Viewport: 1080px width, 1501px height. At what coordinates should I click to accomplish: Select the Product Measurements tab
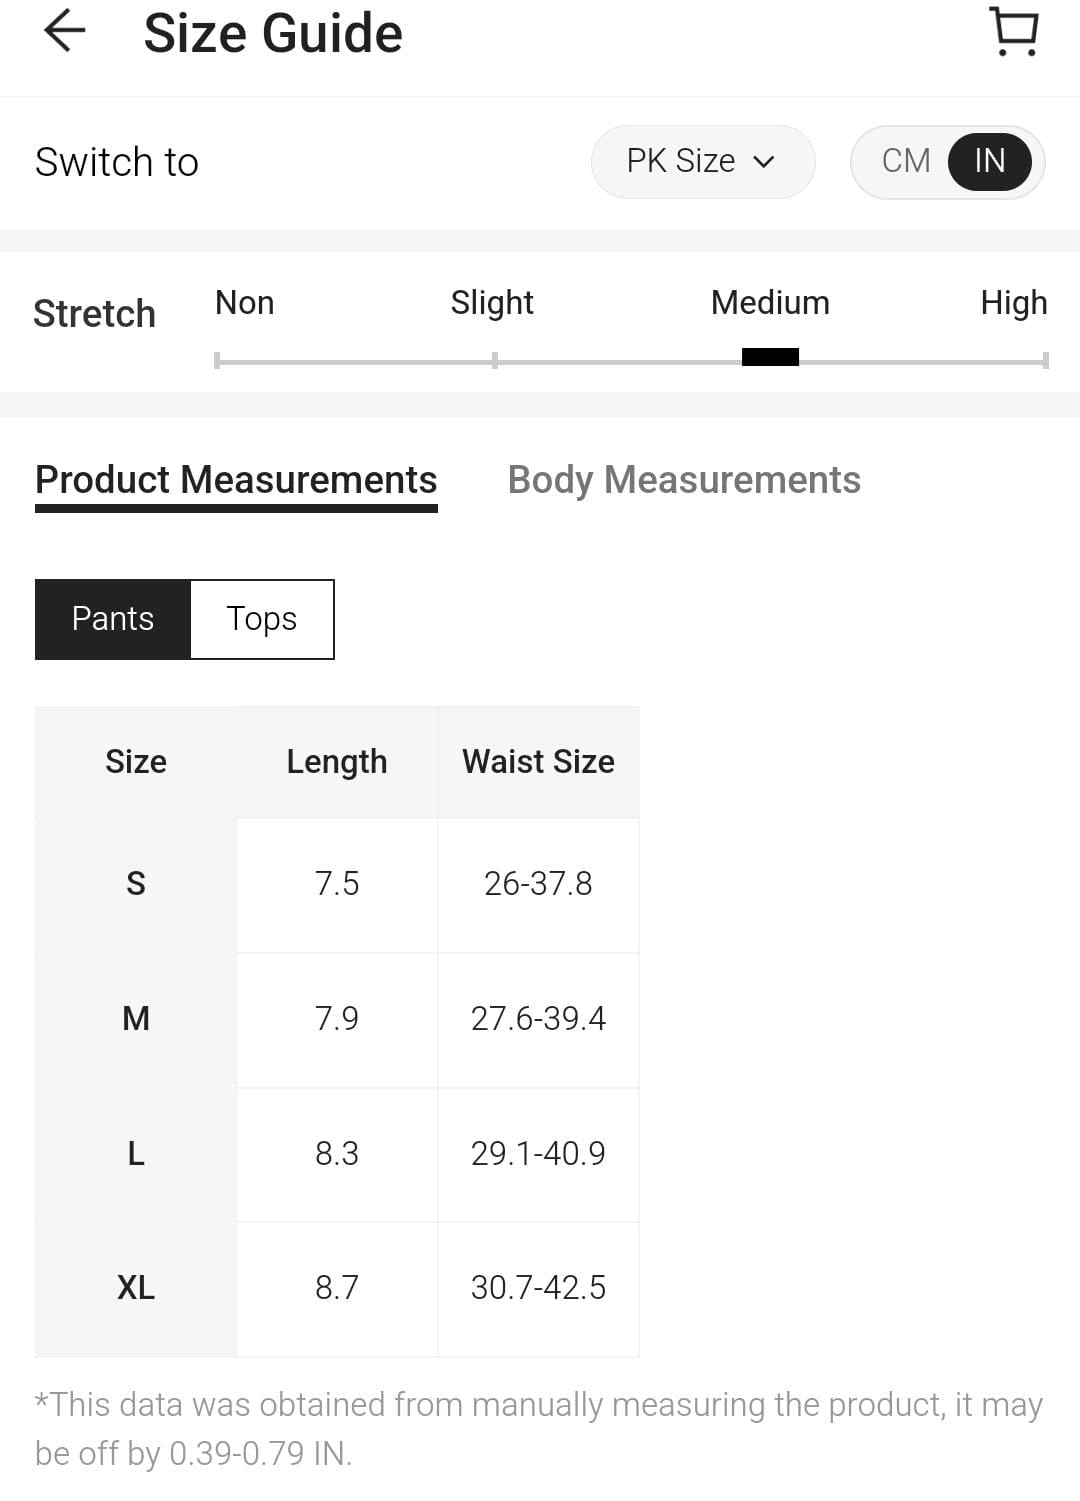click(x=236, y=480)
